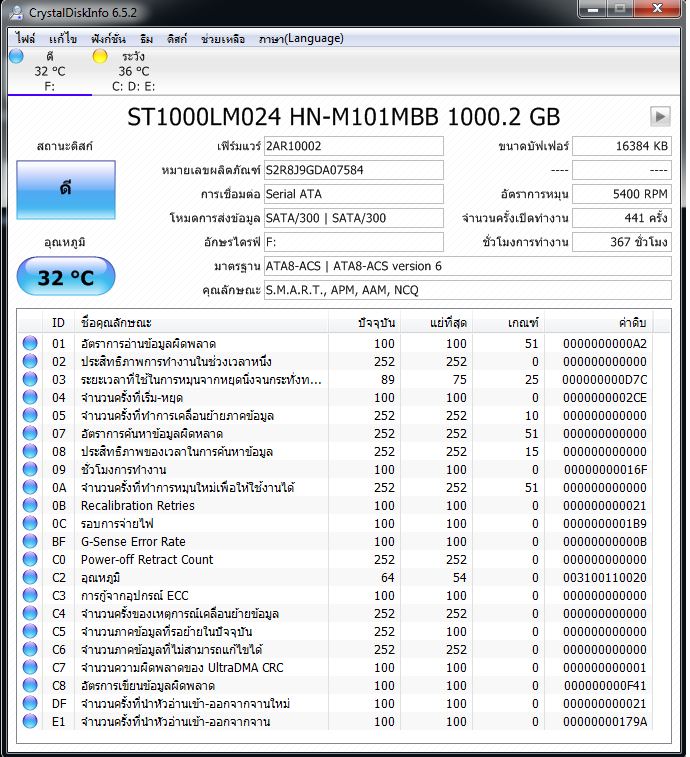Viewport: 690px width, 757px height.
Task: Click status orb for attribute 05
Action: (30, 415)
